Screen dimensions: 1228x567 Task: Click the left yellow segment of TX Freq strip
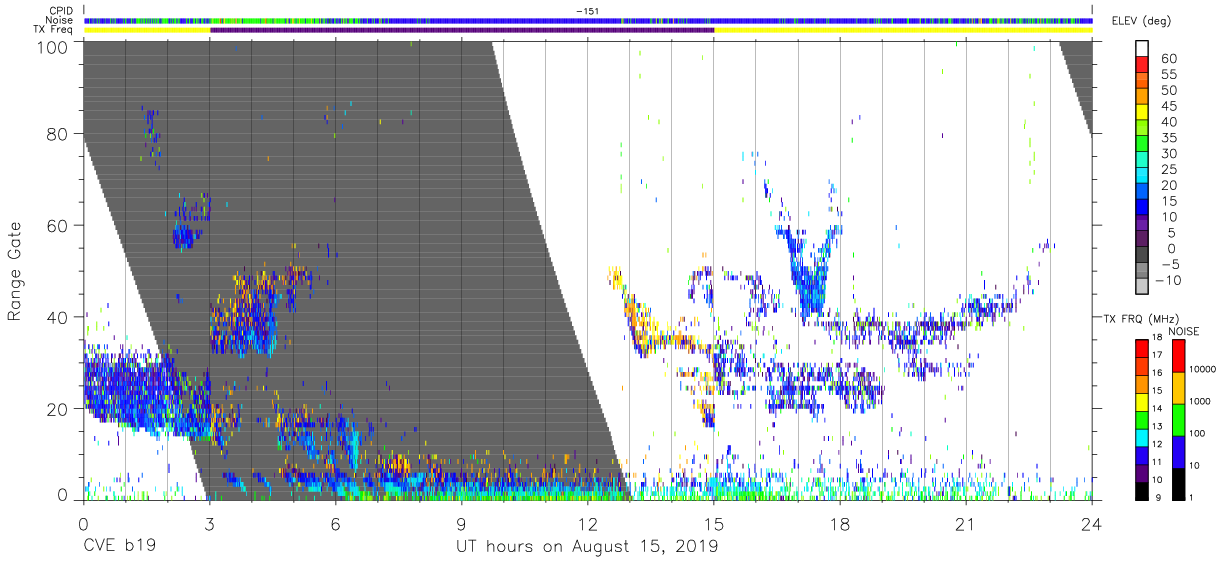pos(147,30)
